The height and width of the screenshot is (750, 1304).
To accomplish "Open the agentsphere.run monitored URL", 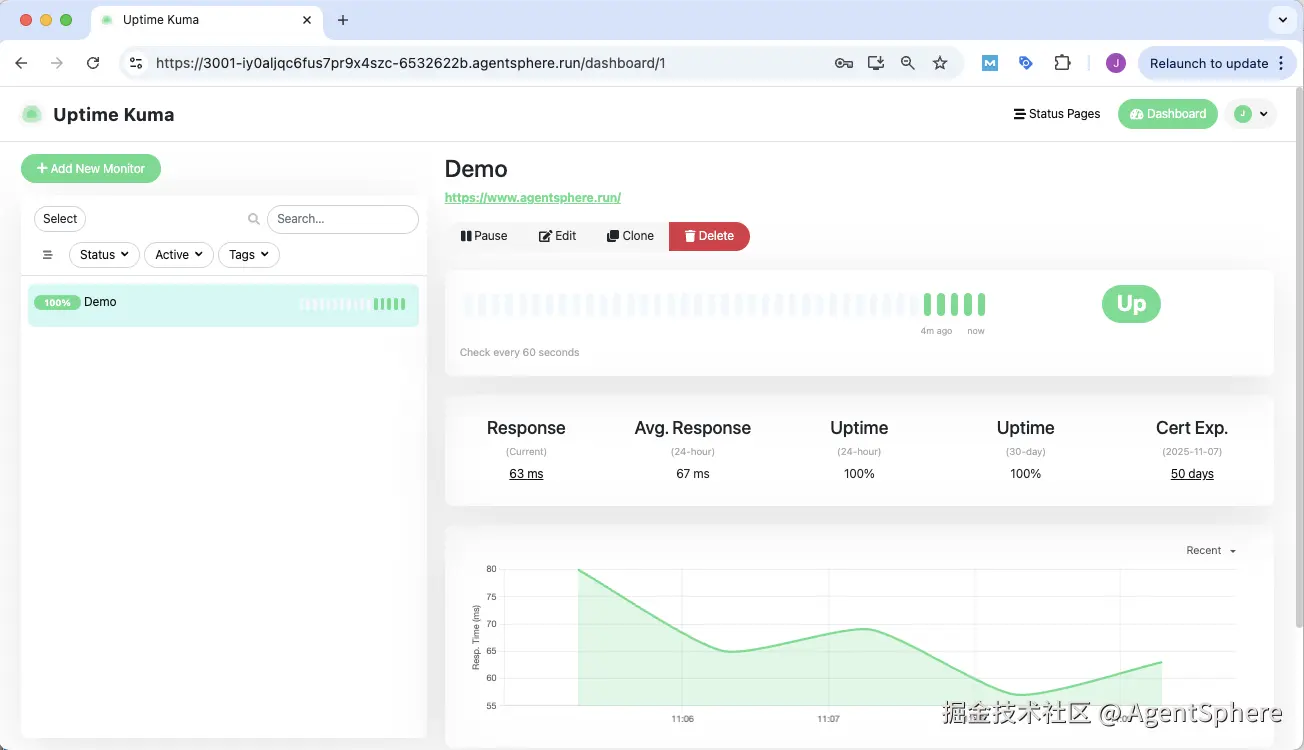I will [x=532, y=197].
